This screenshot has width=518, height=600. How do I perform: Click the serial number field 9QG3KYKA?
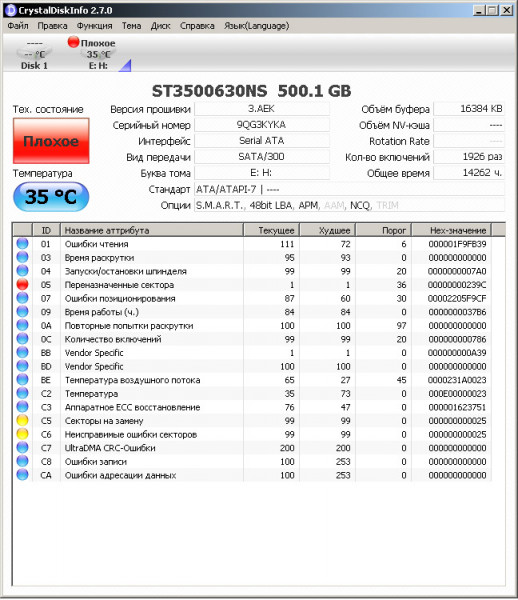[262, 125]
